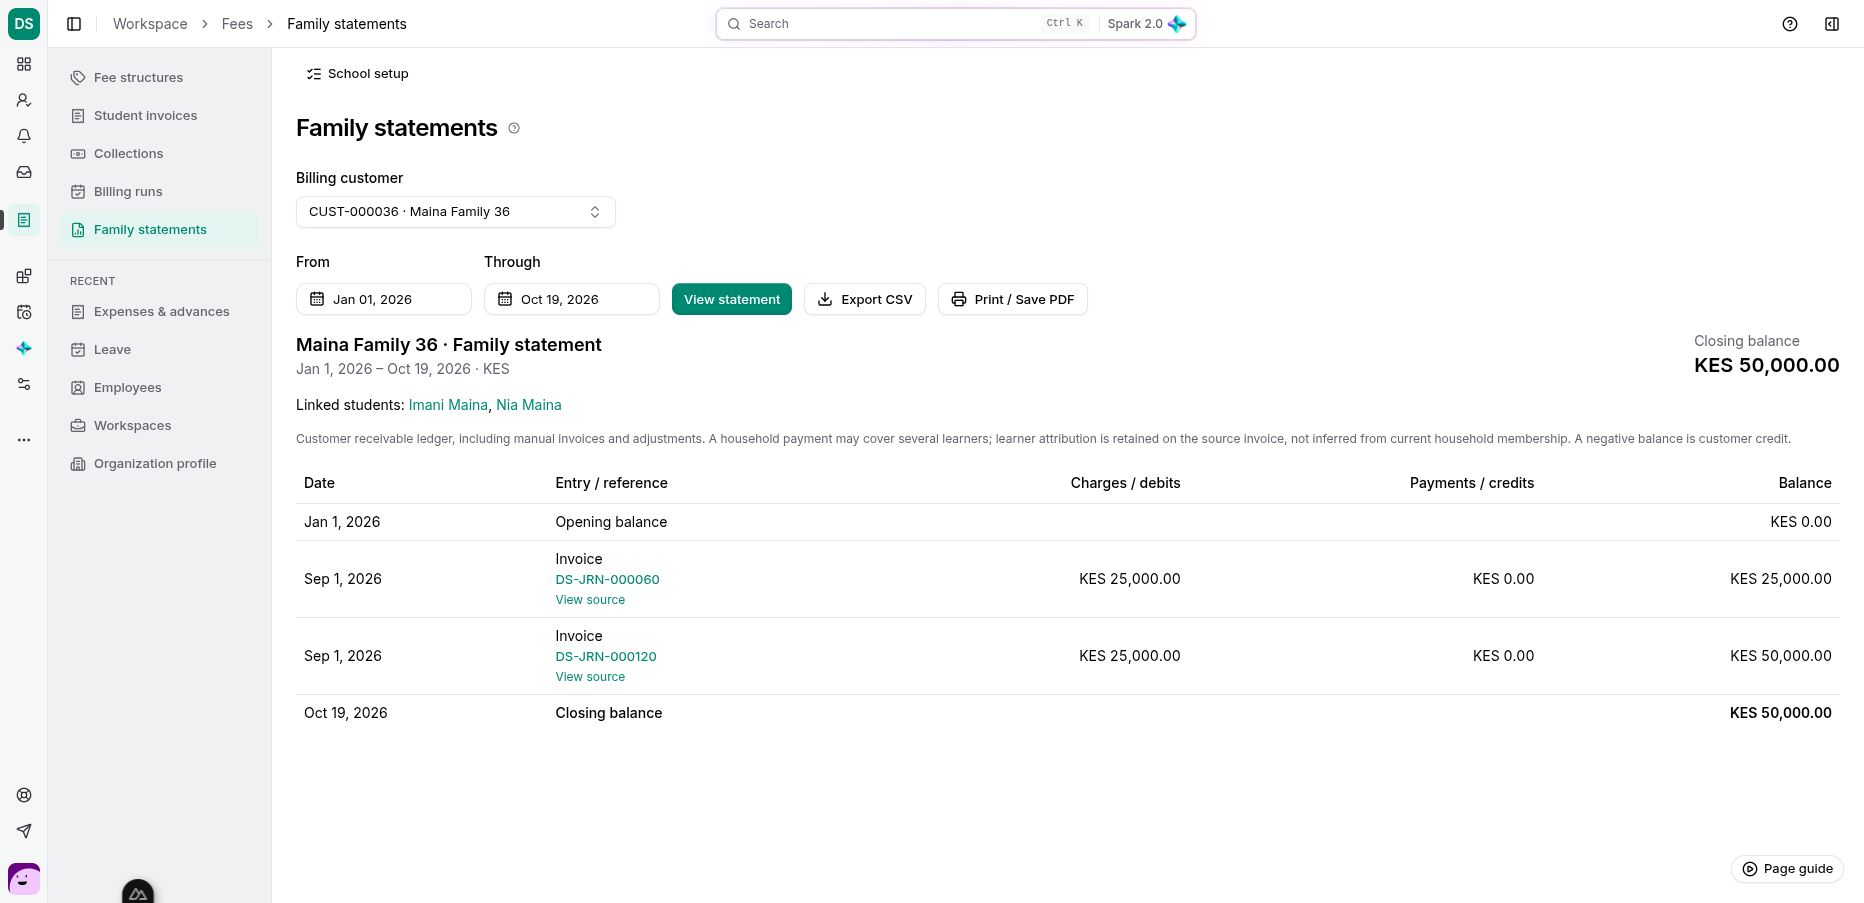Select Family statements in the sidebar
Screen dimensions: 1864x903
pos(159,230)
